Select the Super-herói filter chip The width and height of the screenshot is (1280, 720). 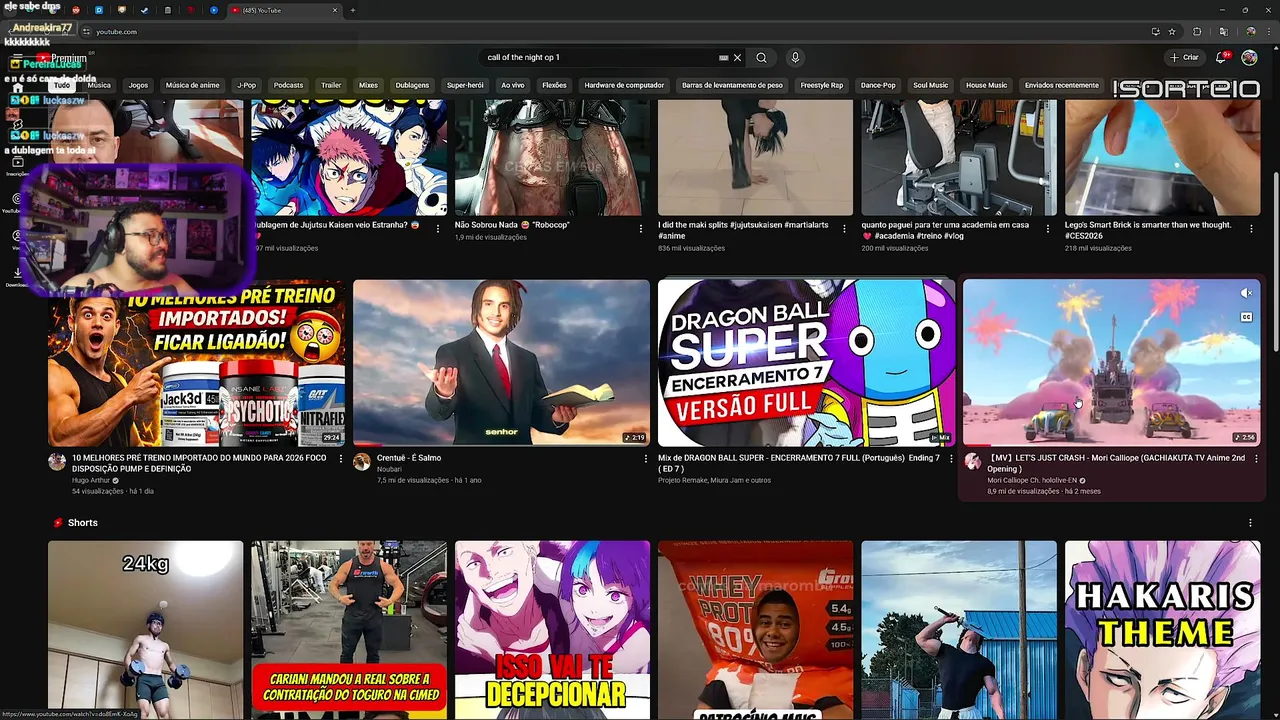click(465, 85)
